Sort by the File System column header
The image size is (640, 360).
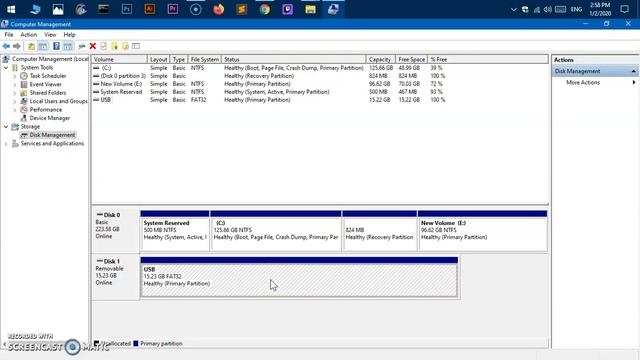click(204, 59)
